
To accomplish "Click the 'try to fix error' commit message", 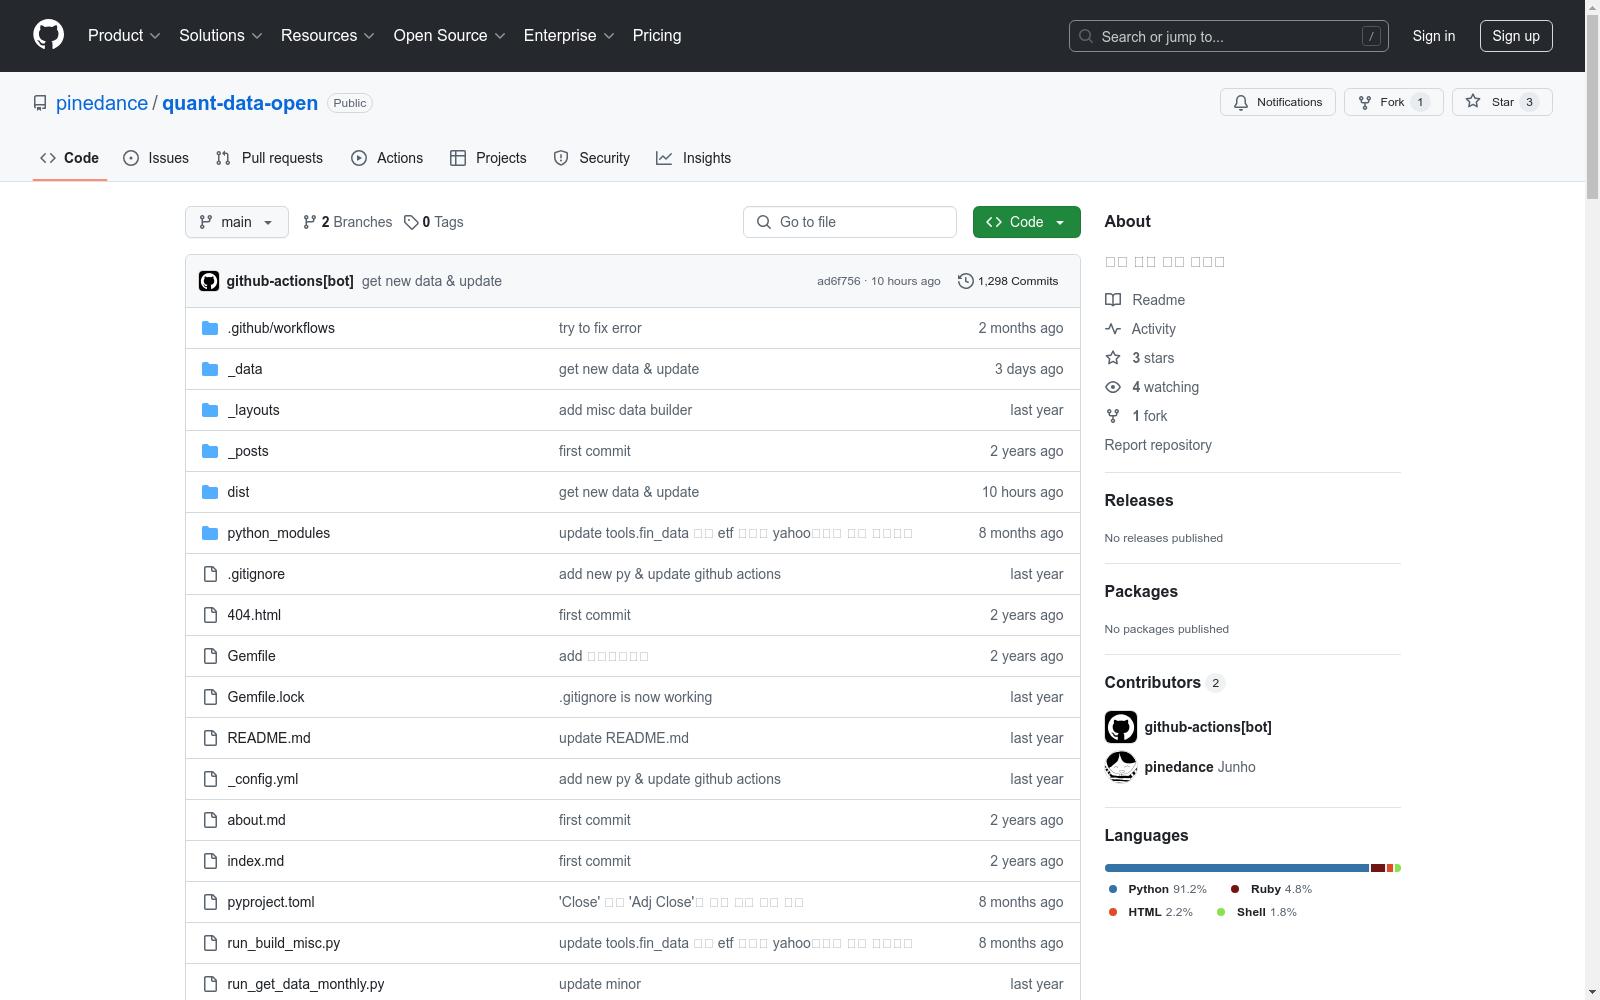I will (x=600, y=328).
